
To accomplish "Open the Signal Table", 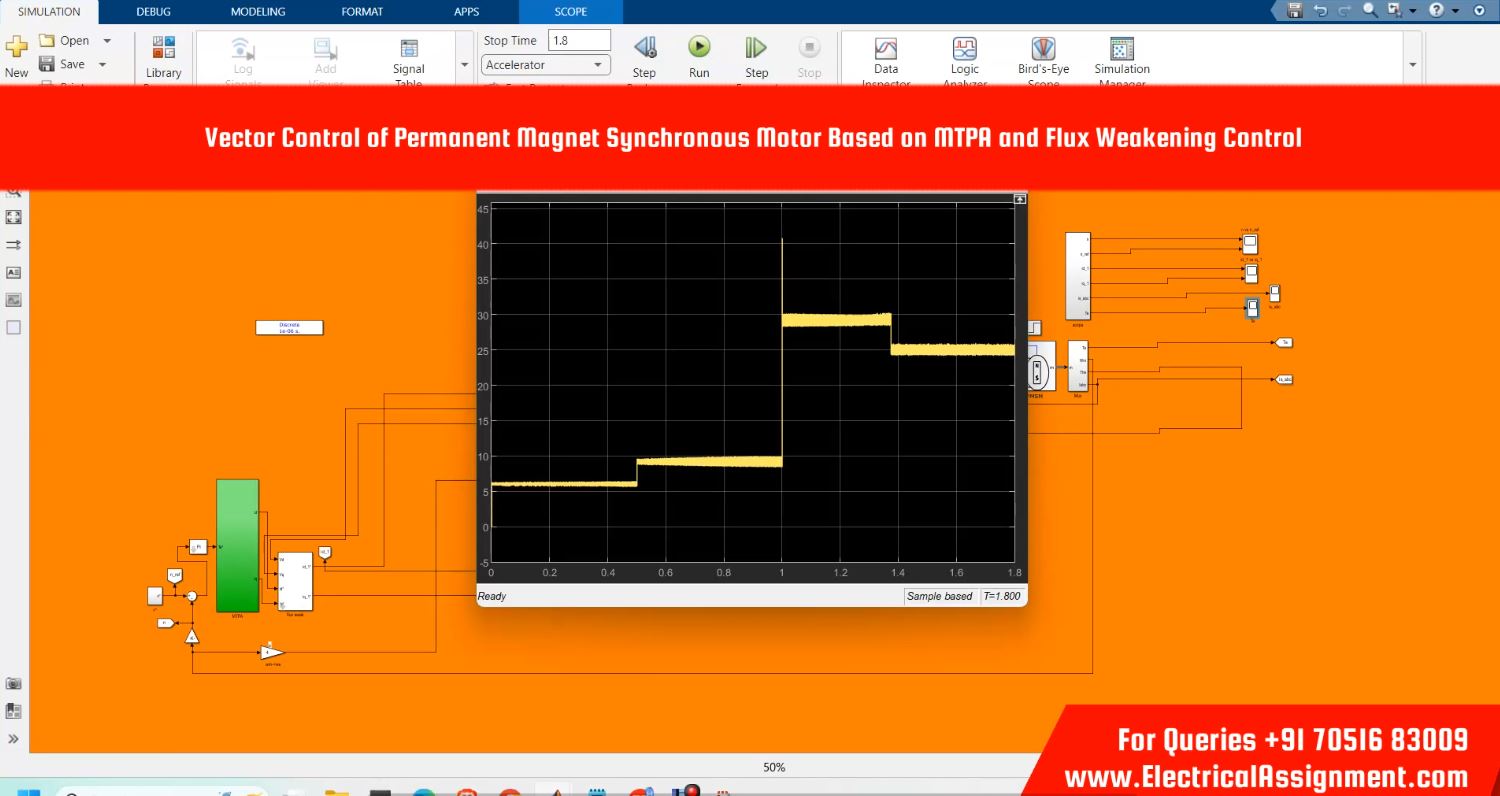I will pyautogui.click(x=408, y=50).
